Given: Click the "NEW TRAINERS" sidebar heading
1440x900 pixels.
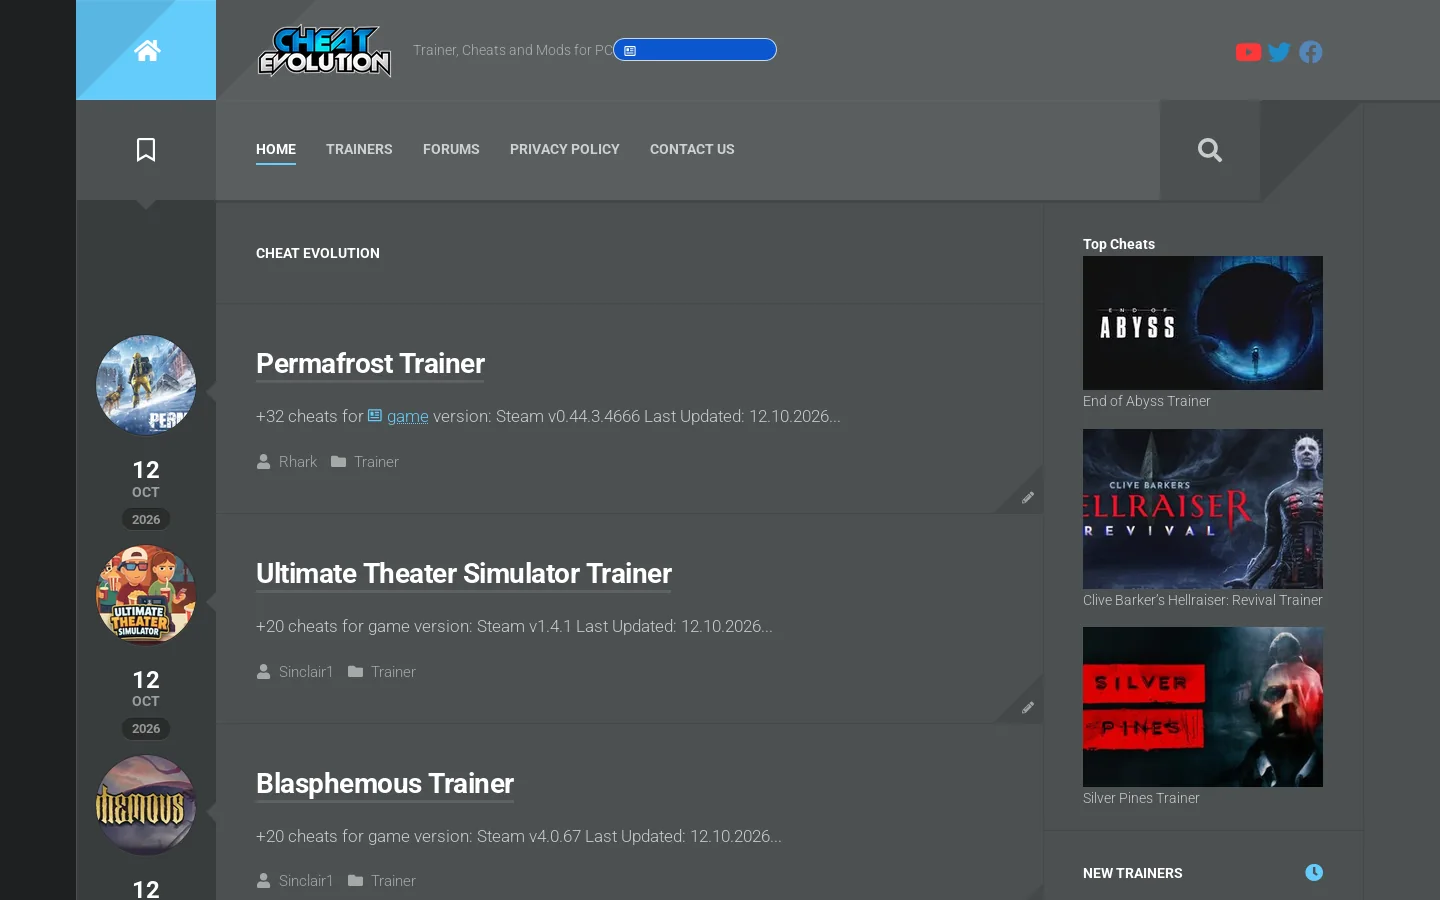Looking at the screenshot, I should (1133, 873).
